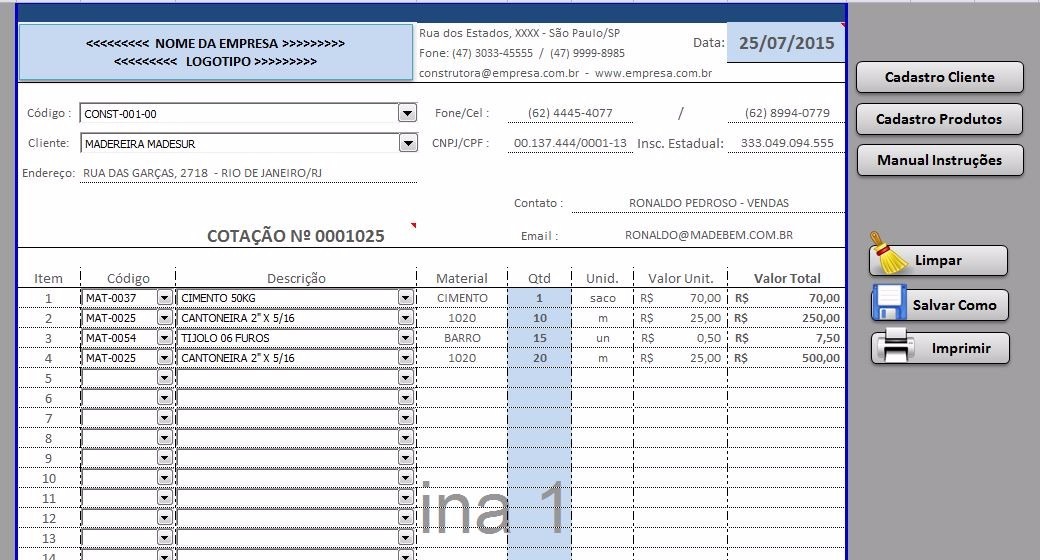Click the floppy disk save icon
Screen dimensions: 1040x560
[x=889, y=303]
